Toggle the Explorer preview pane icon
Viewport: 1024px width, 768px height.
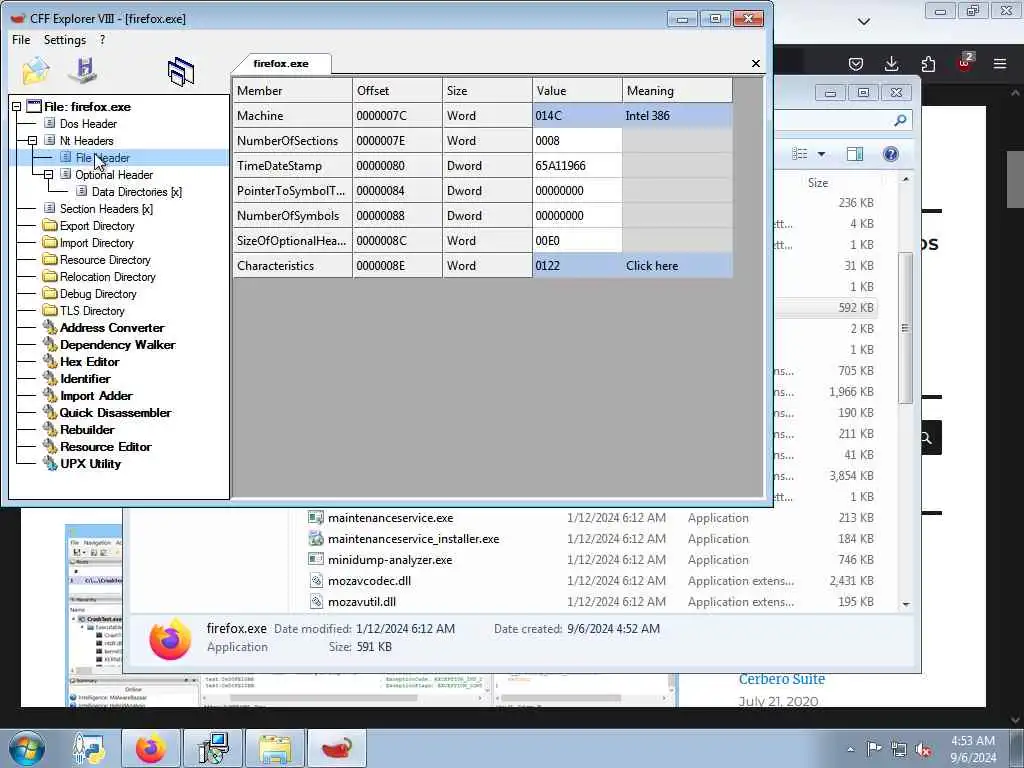[x=855, y=154]
